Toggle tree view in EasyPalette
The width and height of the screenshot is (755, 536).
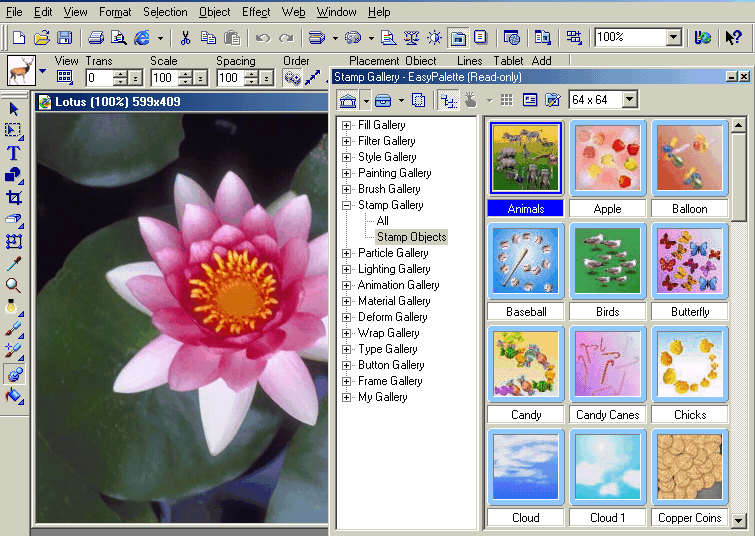449,100
